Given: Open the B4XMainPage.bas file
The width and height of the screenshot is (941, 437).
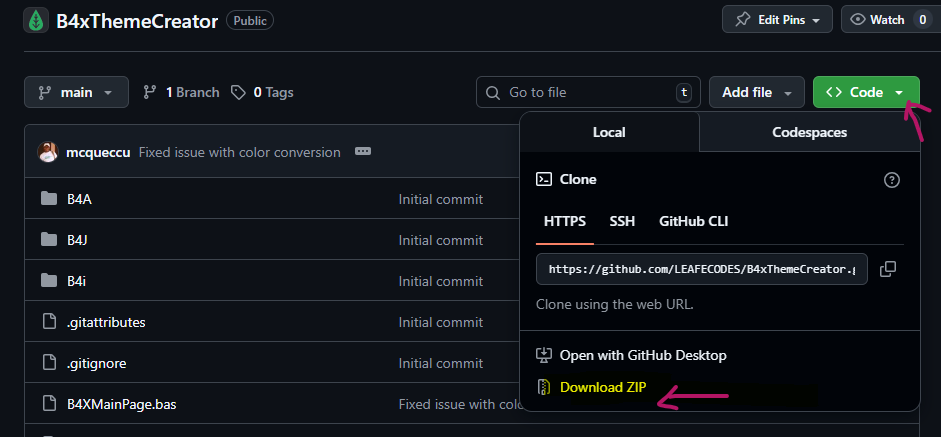Looking at the screenshot, I should point(121,405).
